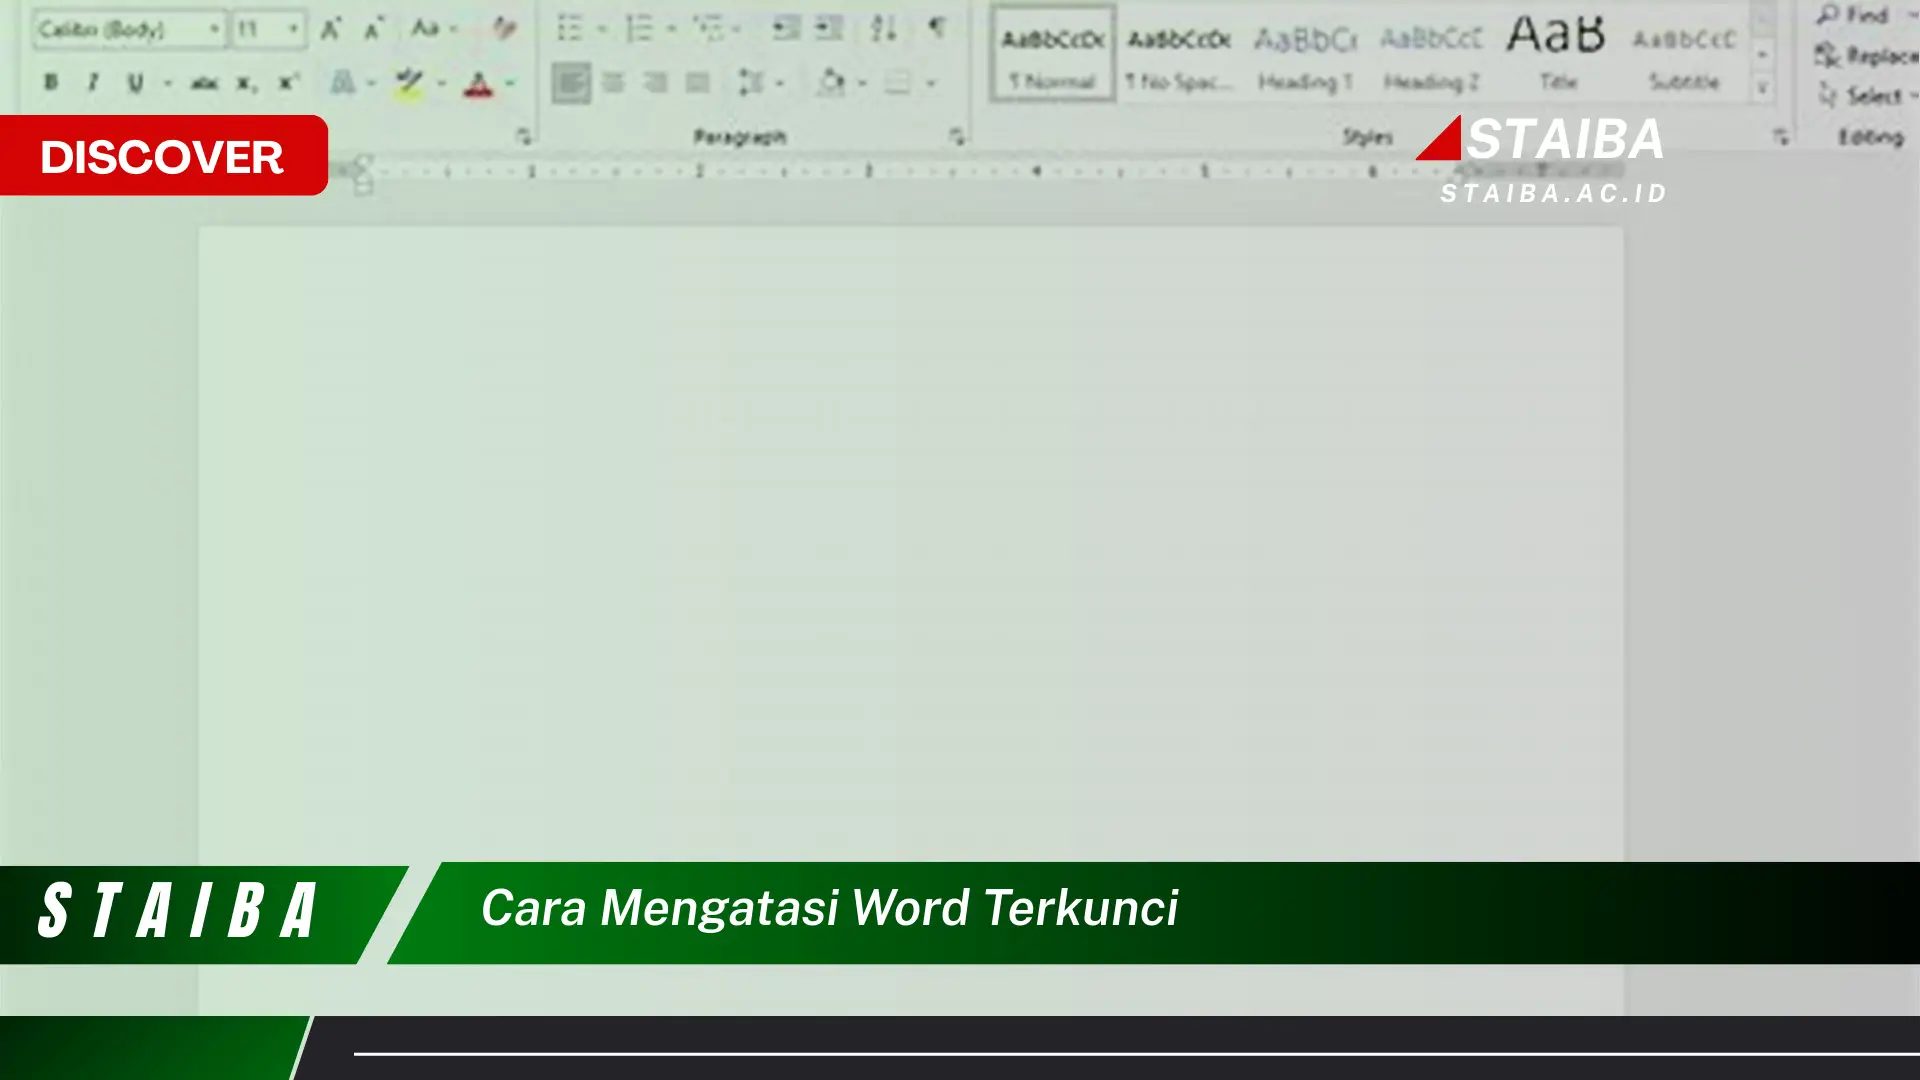Expand the Text Highlight Color dropdown arrow
This screenshot has height=1080, width=1920.
(x=441, y=83)
